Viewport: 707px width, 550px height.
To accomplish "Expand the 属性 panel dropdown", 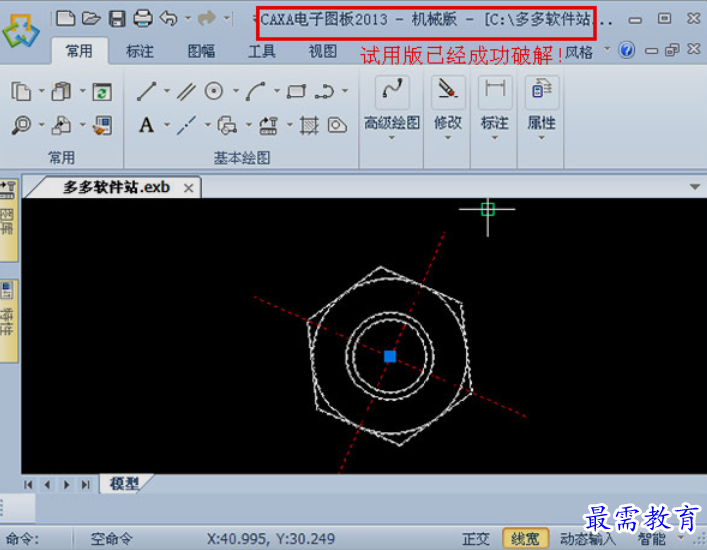I will 542,138.
